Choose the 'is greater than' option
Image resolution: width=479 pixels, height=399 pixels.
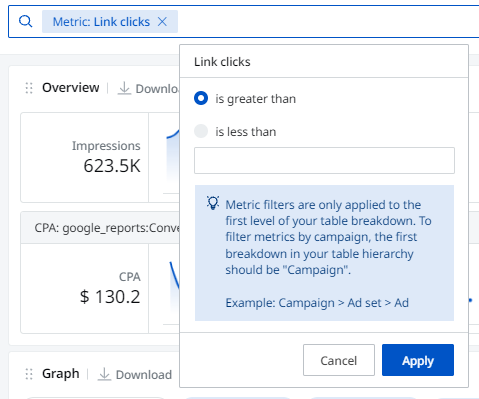click(x=201, y=98)
